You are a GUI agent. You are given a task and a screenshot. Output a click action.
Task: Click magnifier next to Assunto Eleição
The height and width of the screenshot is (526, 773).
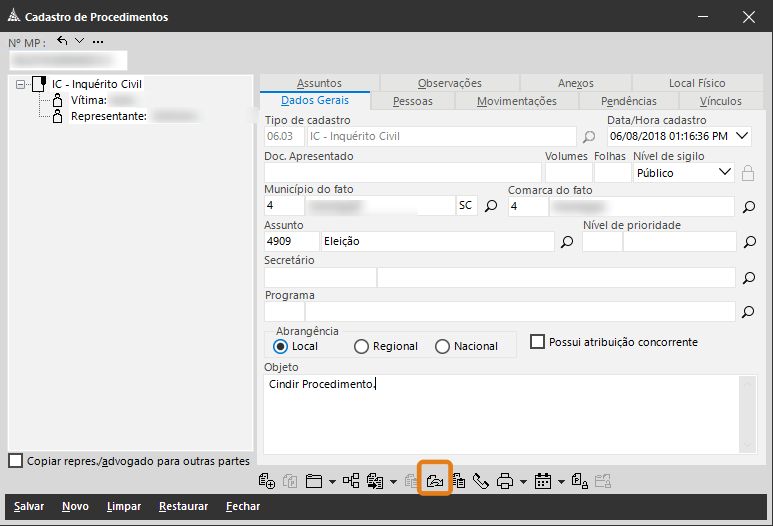tap(567, 242)
